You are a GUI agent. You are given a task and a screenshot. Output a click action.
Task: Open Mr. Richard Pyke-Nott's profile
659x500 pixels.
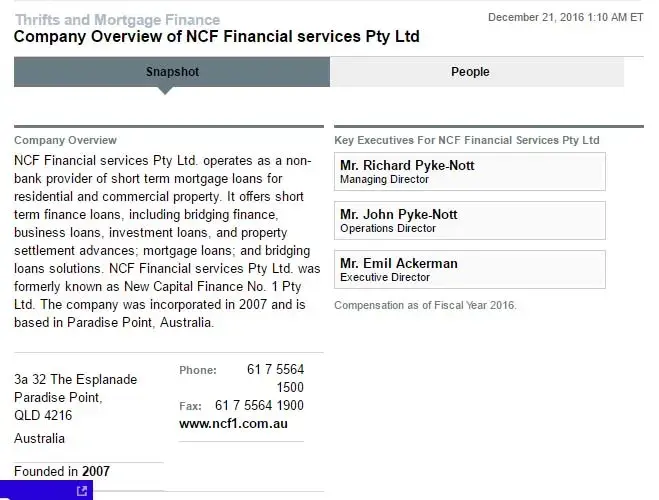(407, 165)
